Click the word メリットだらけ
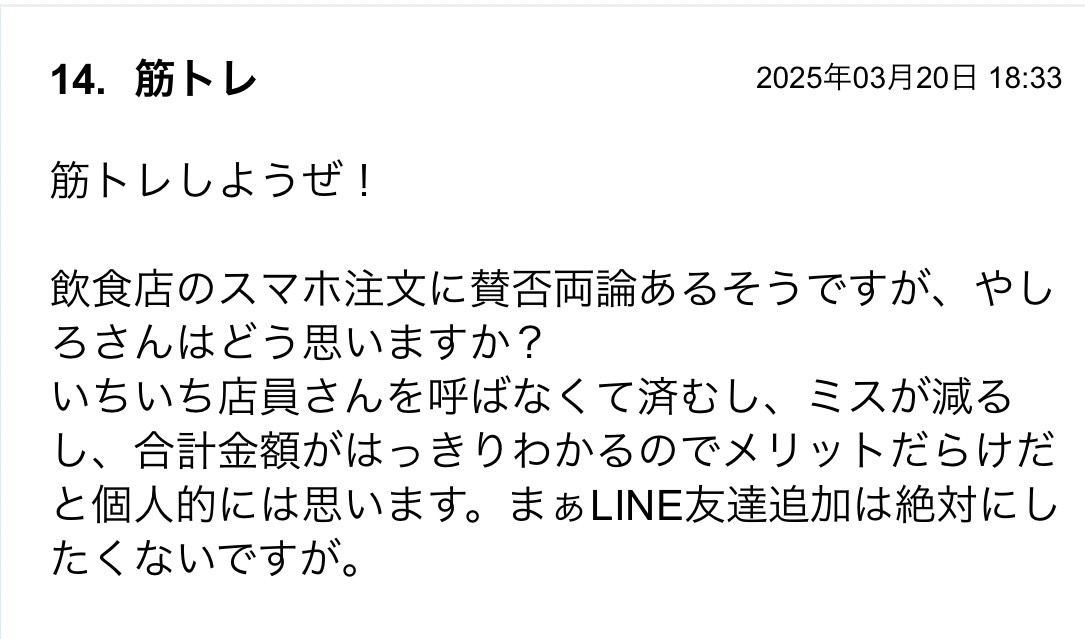 pyautogui.click(x=867, y=452)
